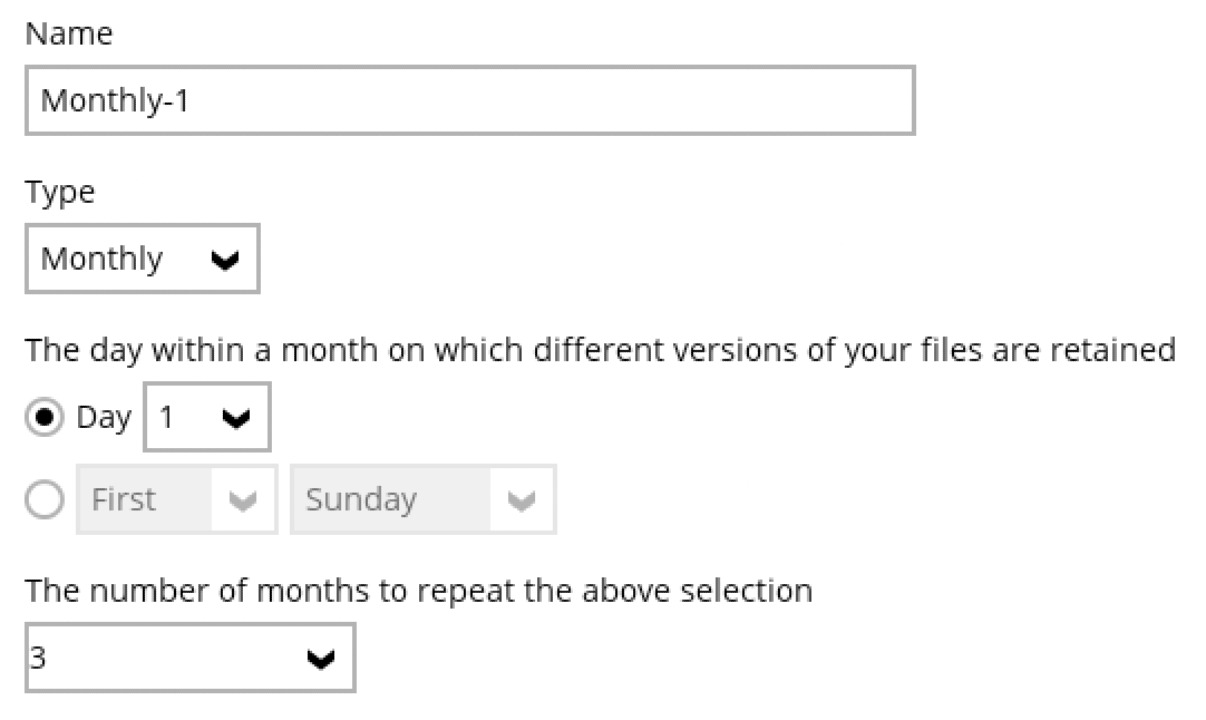Click the arrow icon beside day value 1
Viewport: 1206px width, 720px height.
tap(236, 419)
